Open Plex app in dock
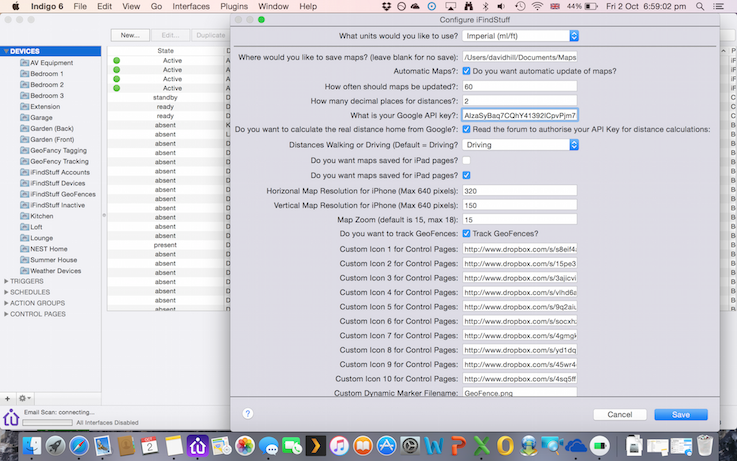 (315, 445)
